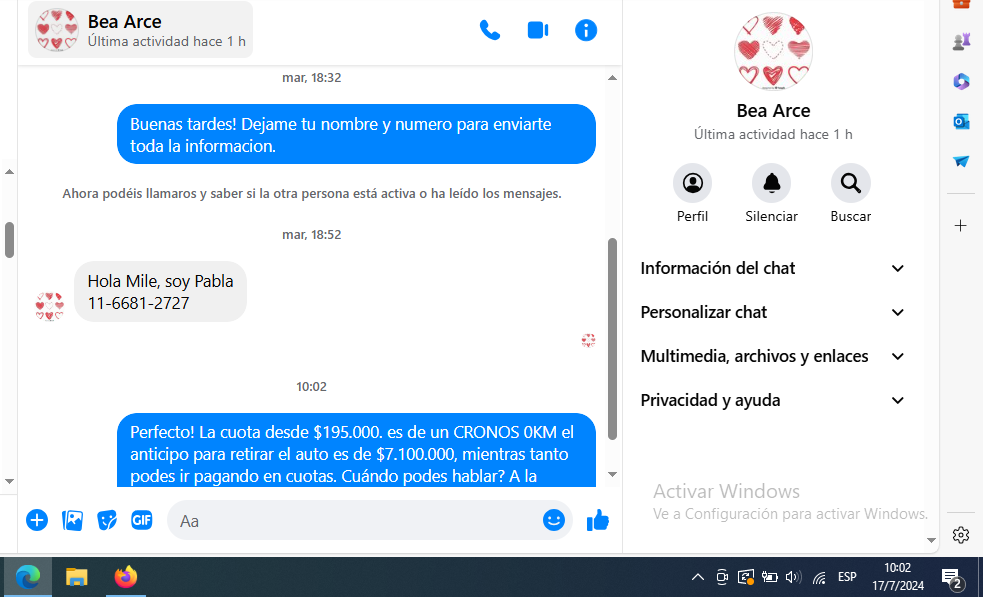Open more actions with the plus icon
Viewport: 983px width, 597px height.
click(x=37, y=520)
